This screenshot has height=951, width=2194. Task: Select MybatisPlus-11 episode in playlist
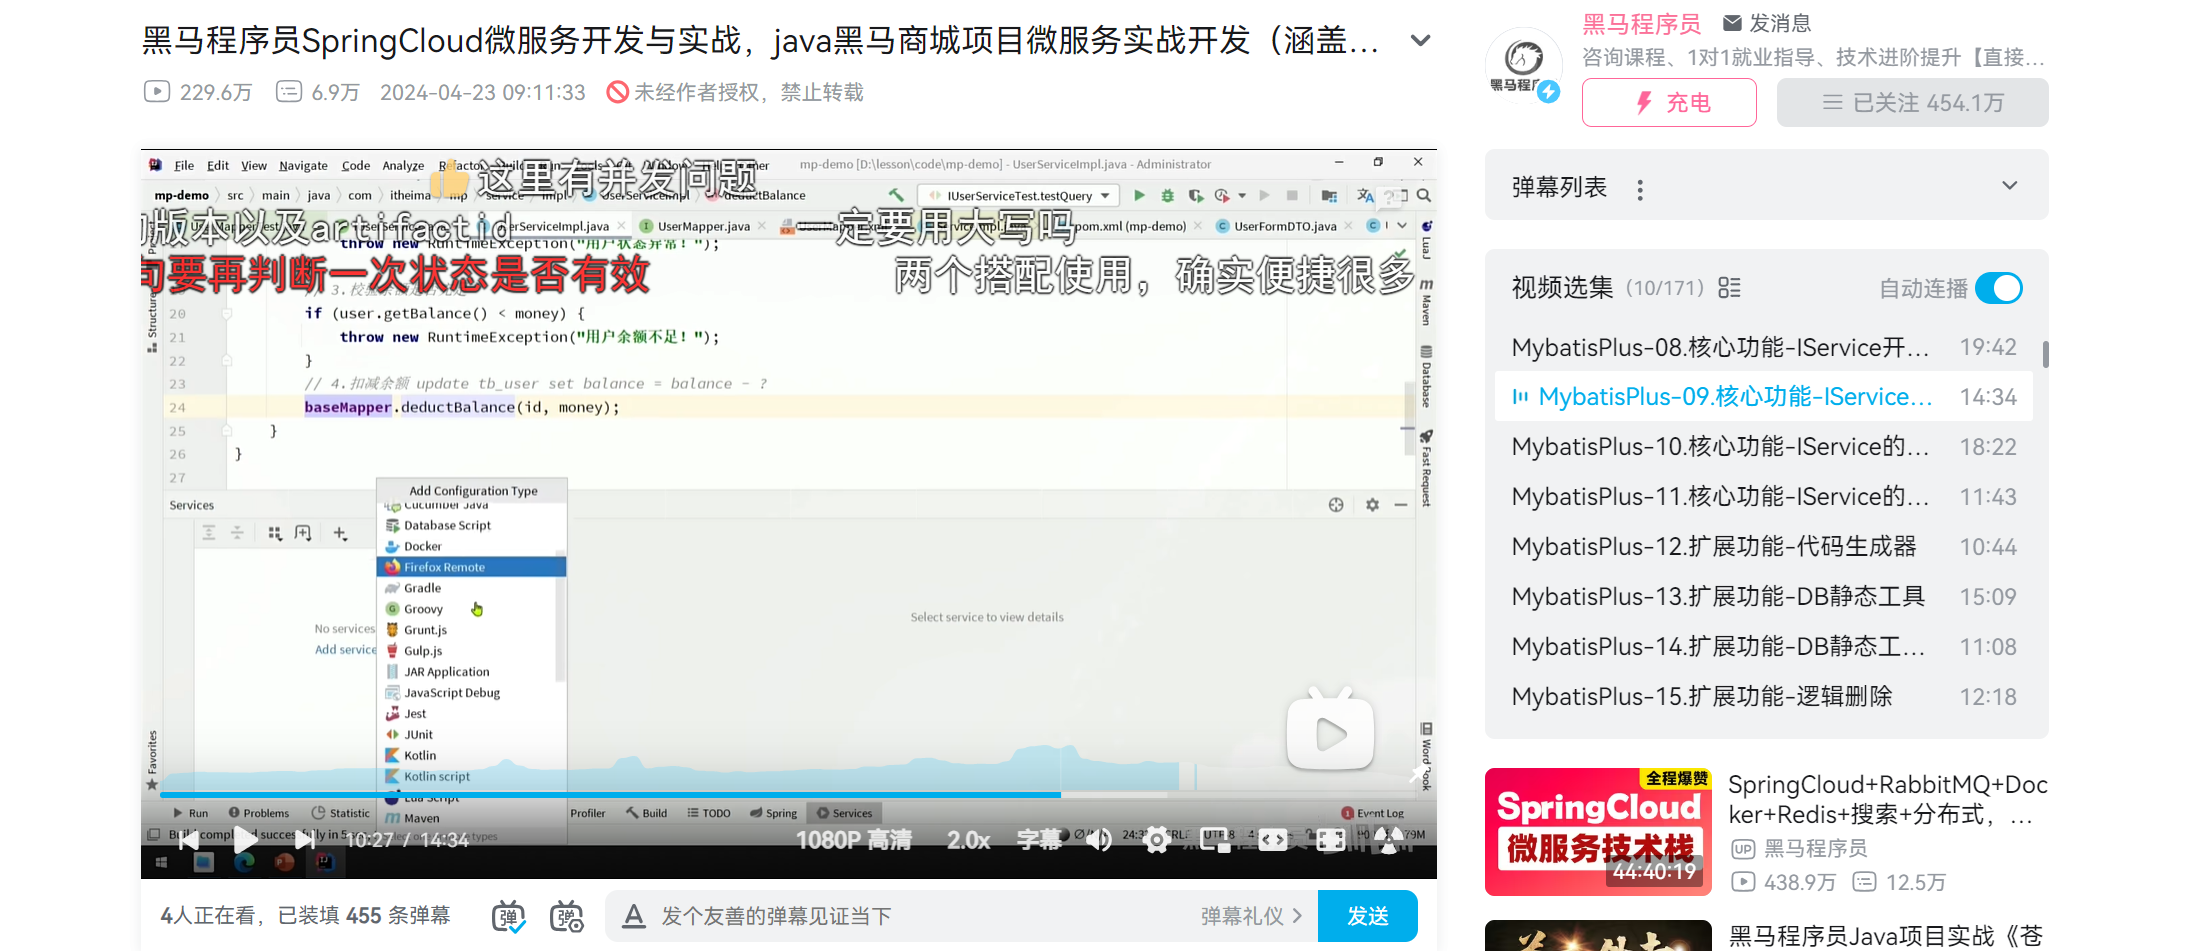1764,497
